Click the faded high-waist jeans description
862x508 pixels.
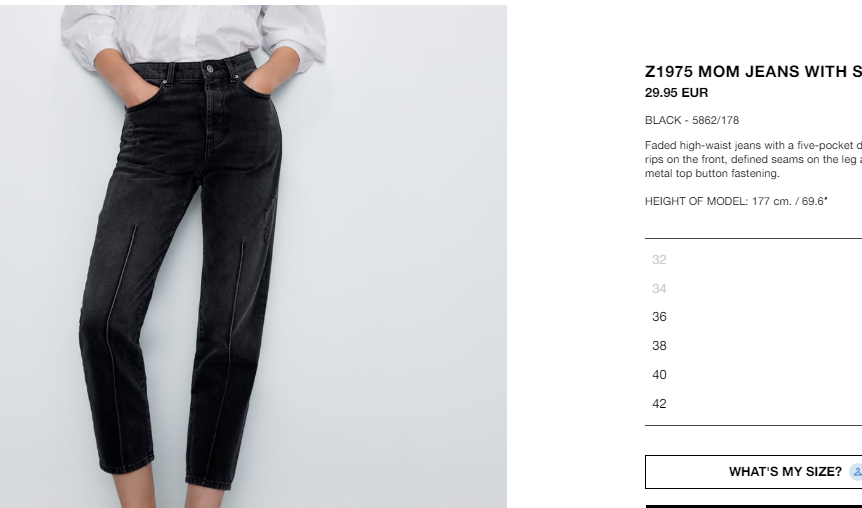pos(754,159)
